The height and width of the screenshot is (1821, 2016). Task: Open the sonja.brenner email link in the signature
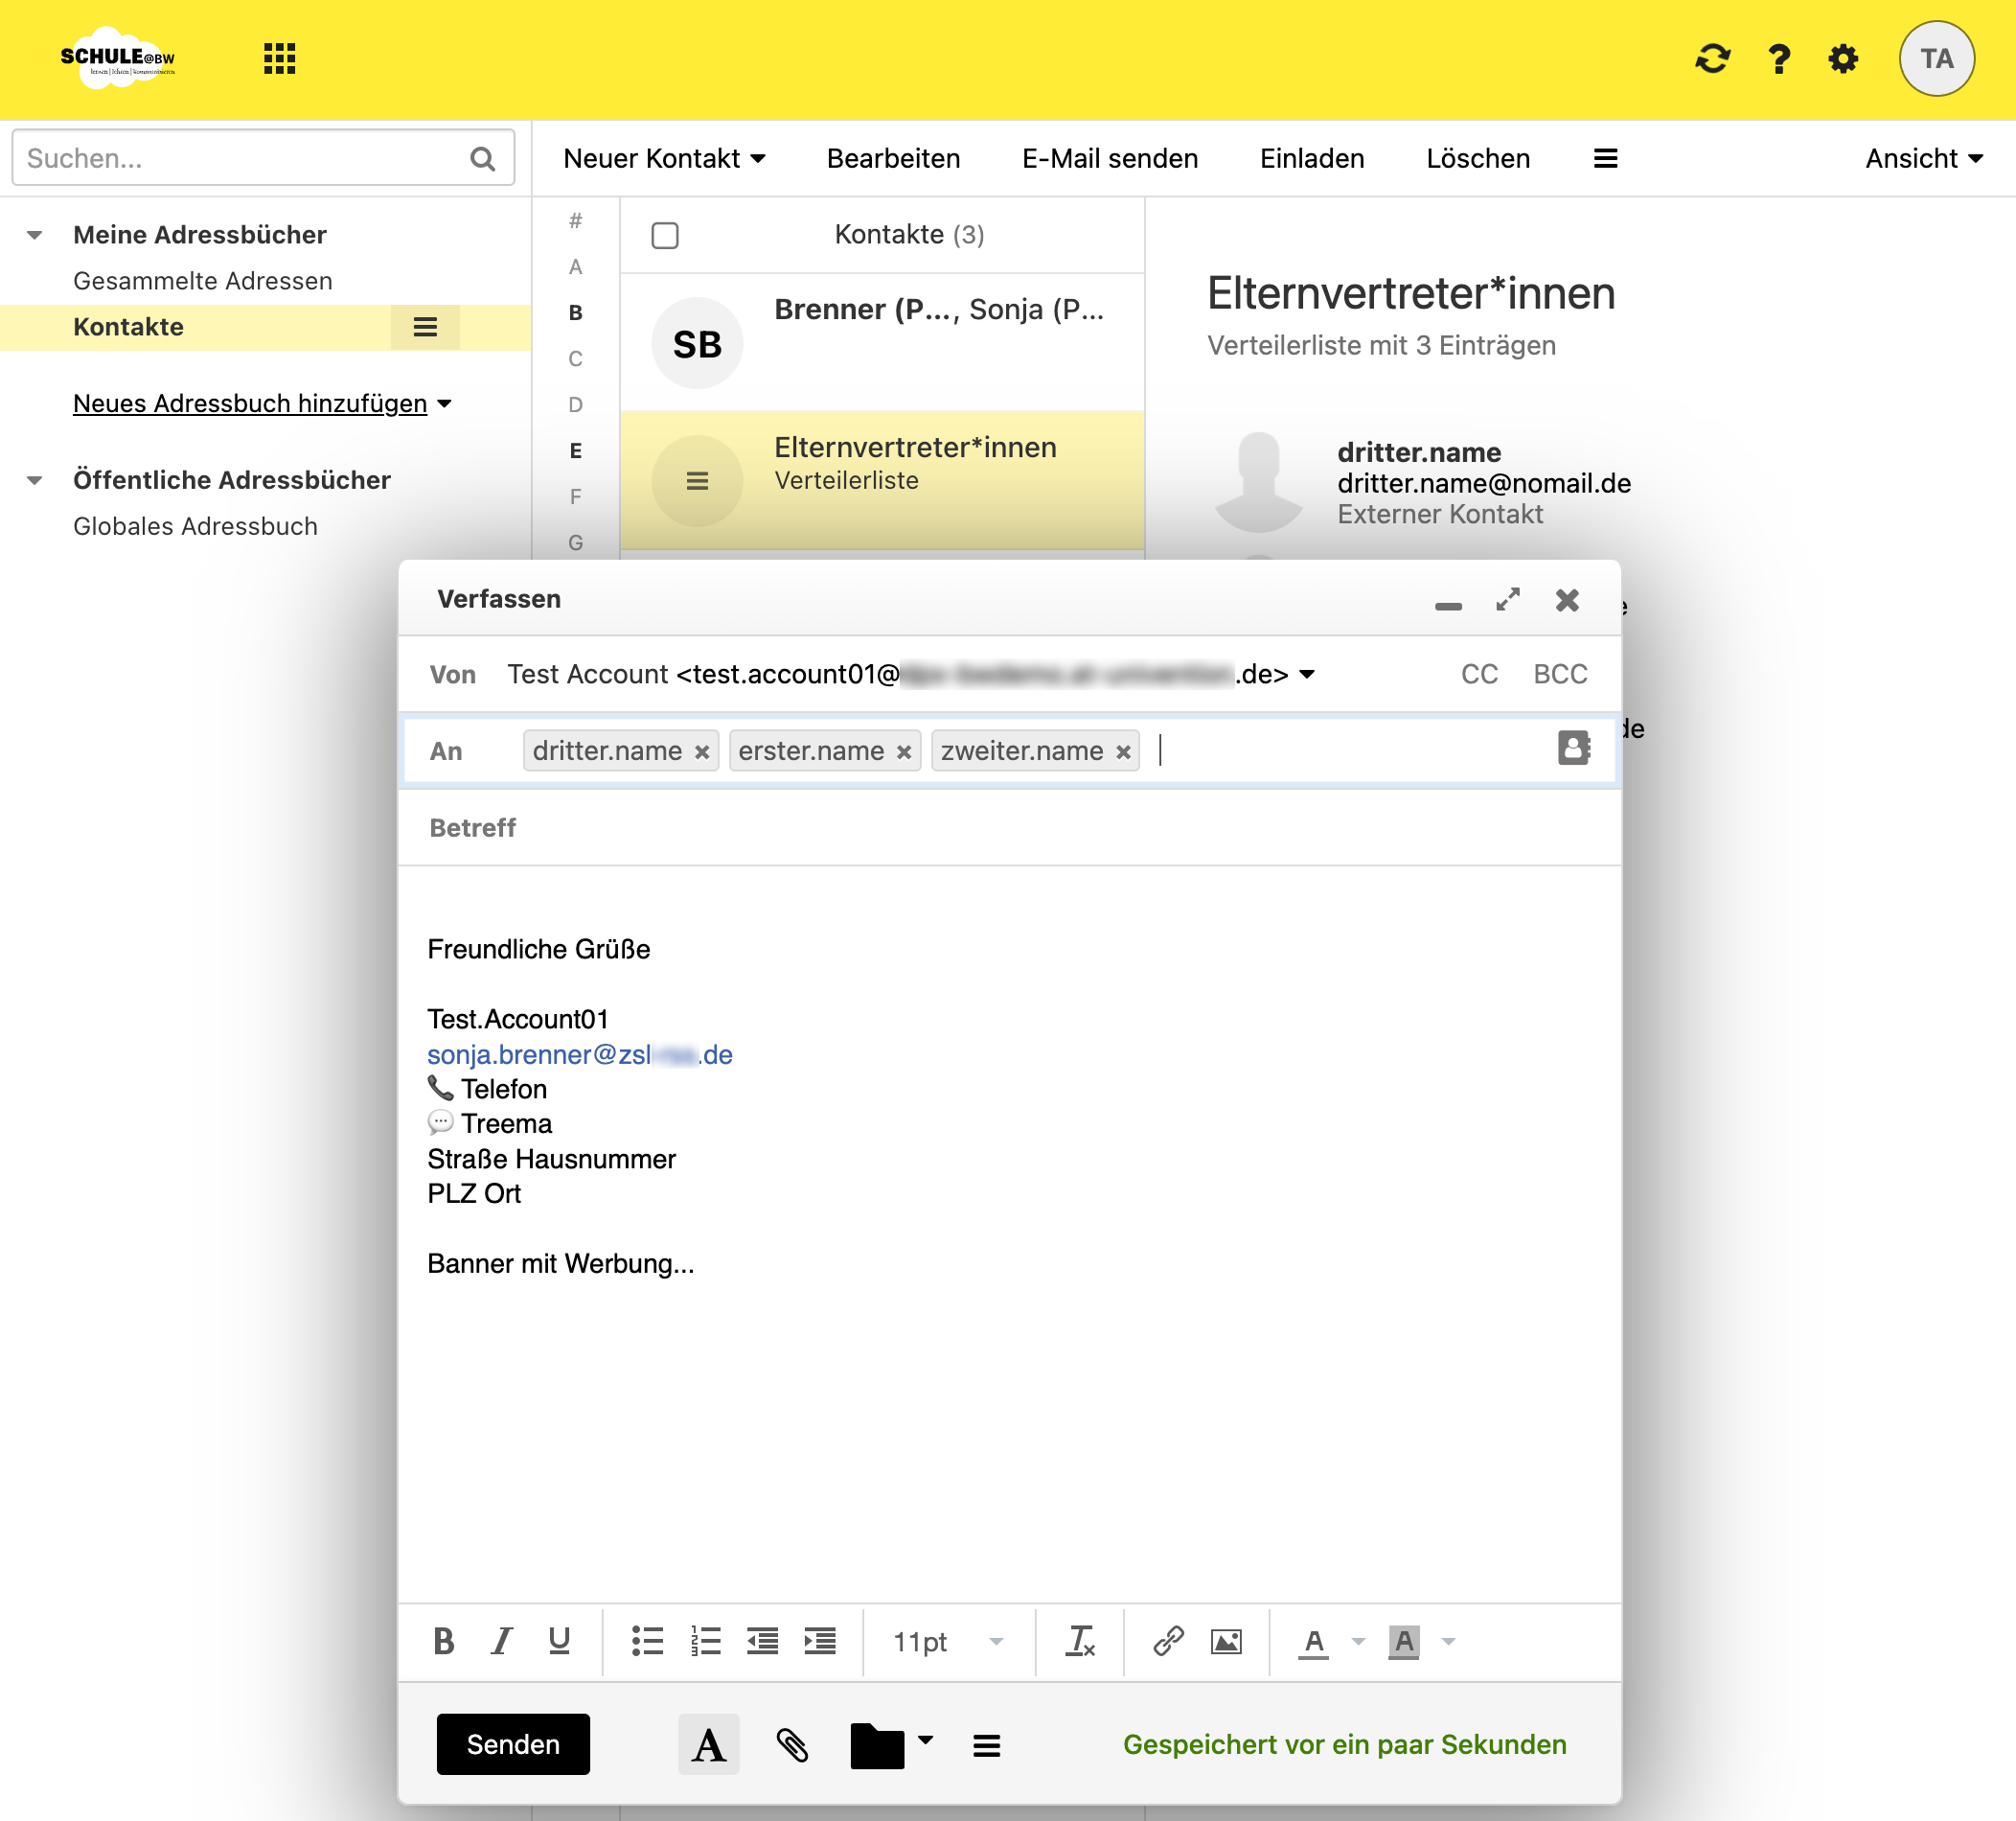tap(580, 1054)
